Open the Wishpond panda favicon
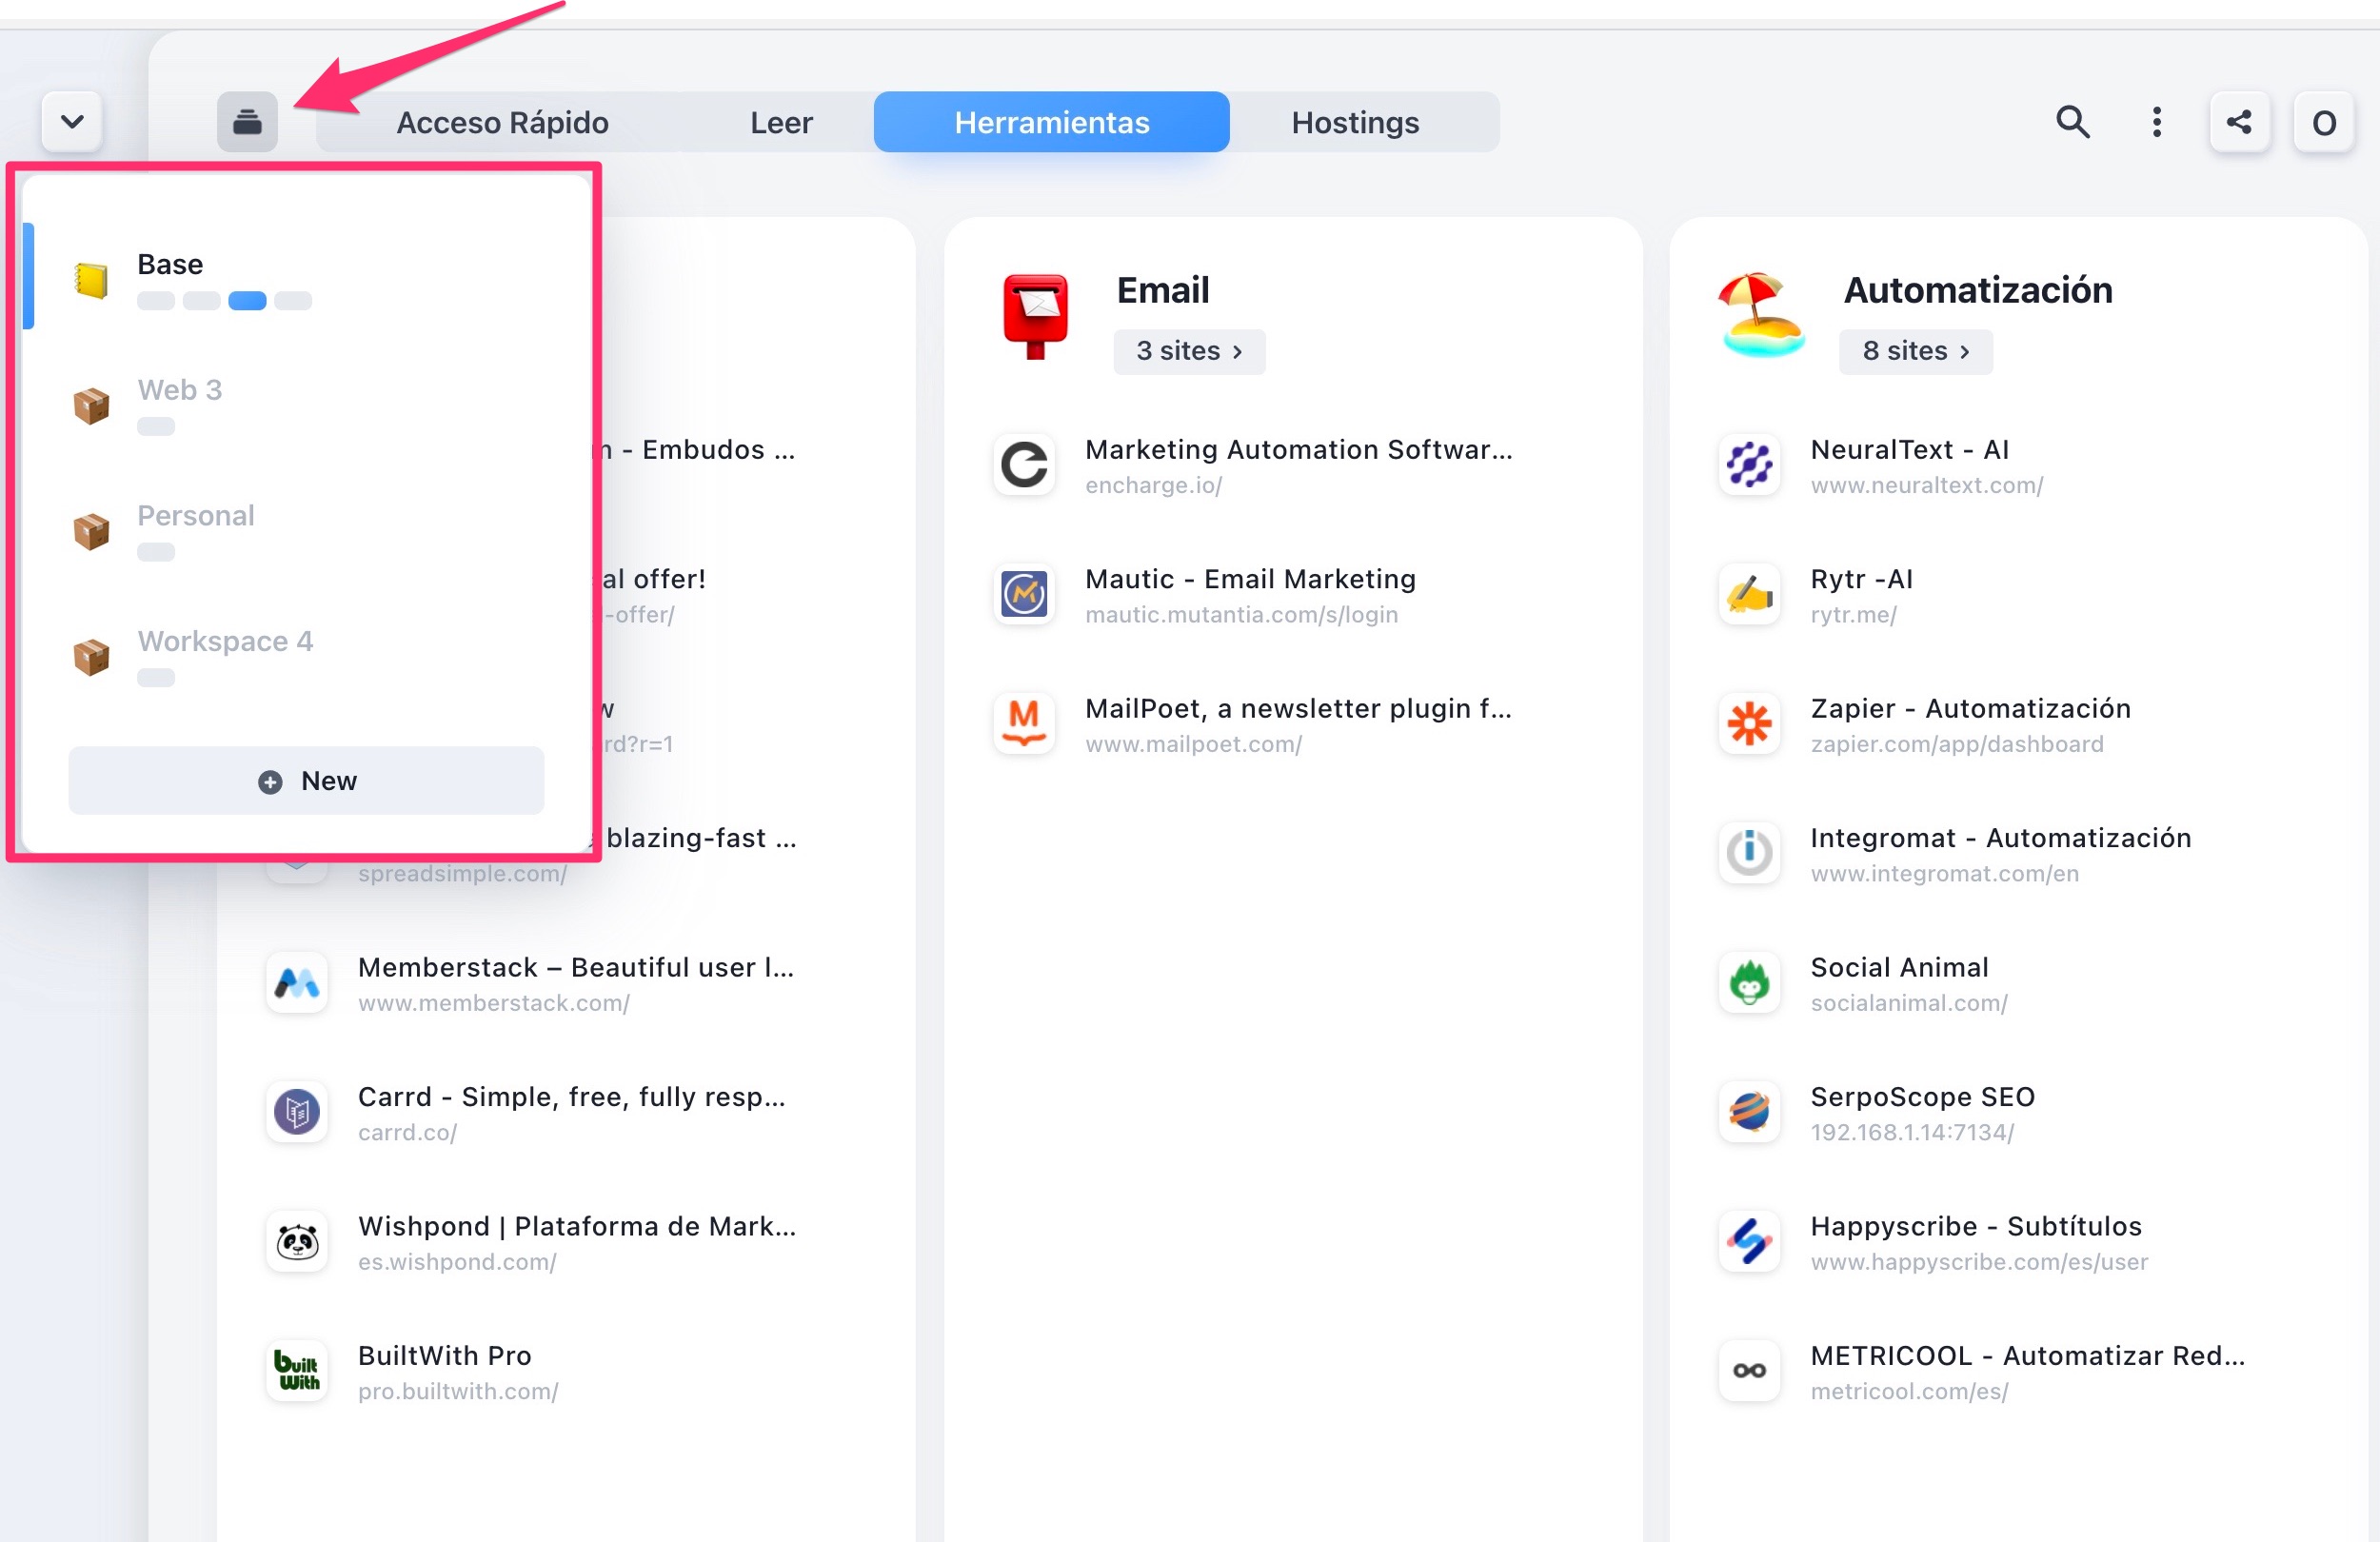Screen dimensions: 2380x1542 (297, 1241)
